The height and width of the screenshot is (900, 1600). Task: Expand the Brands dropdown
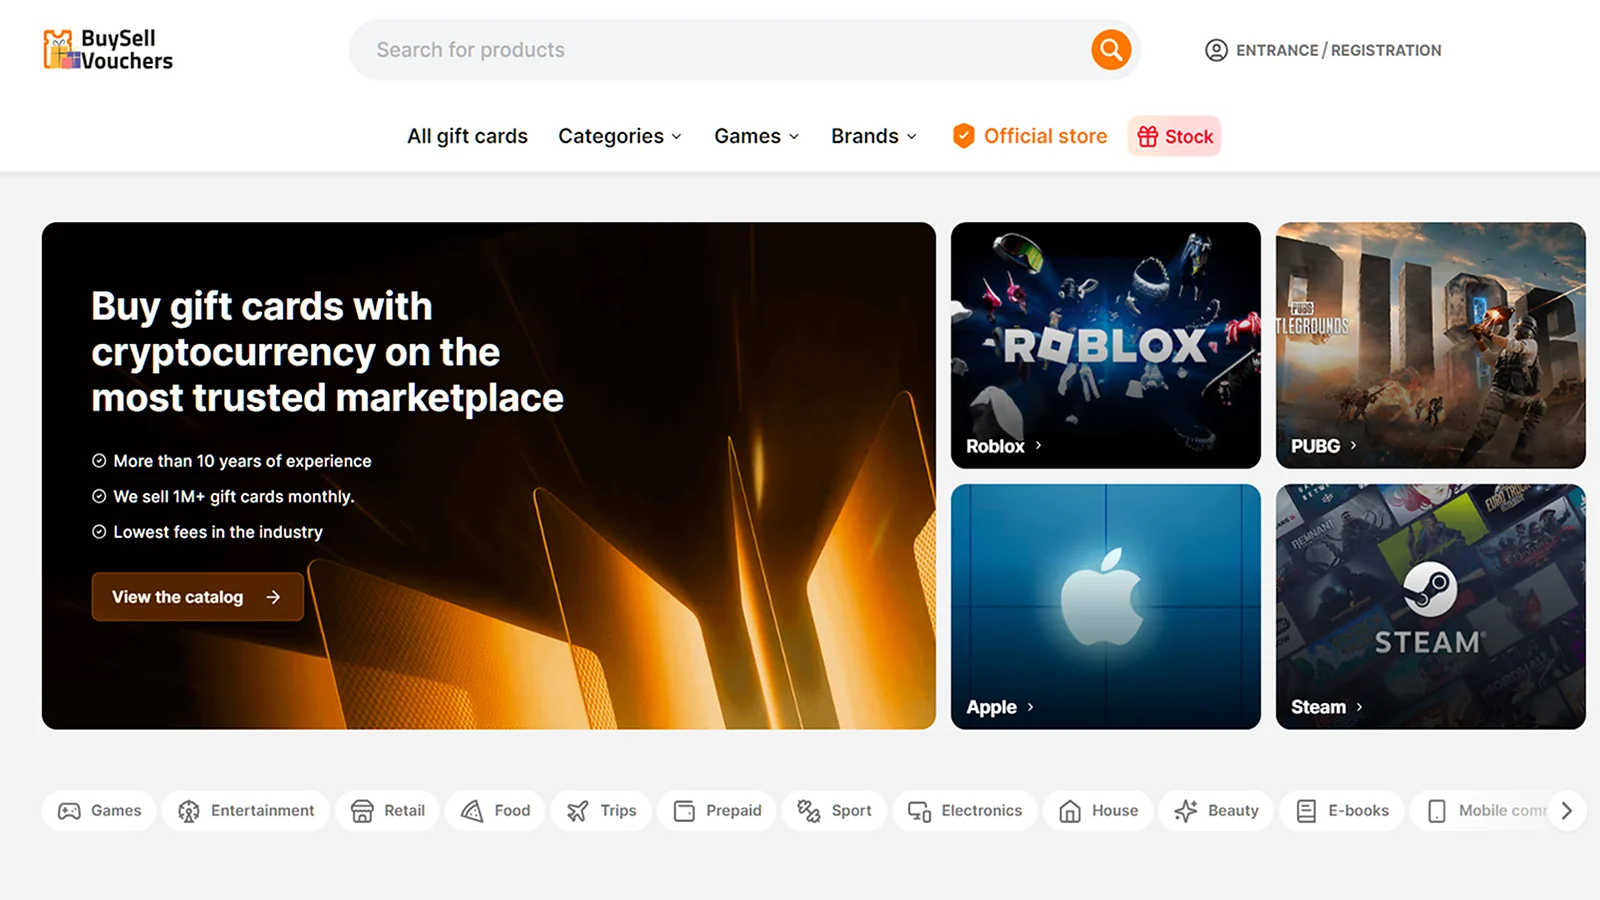[872, 136]
